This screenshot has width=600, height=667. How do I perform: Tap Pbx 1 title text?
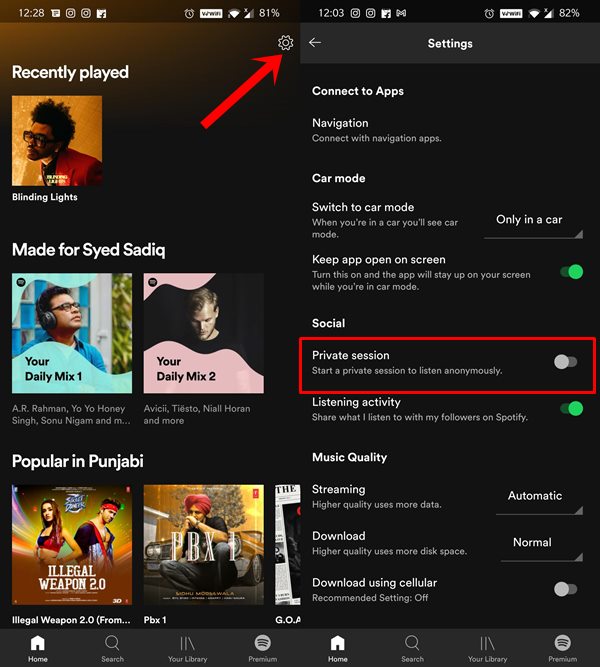coord(155,620)
